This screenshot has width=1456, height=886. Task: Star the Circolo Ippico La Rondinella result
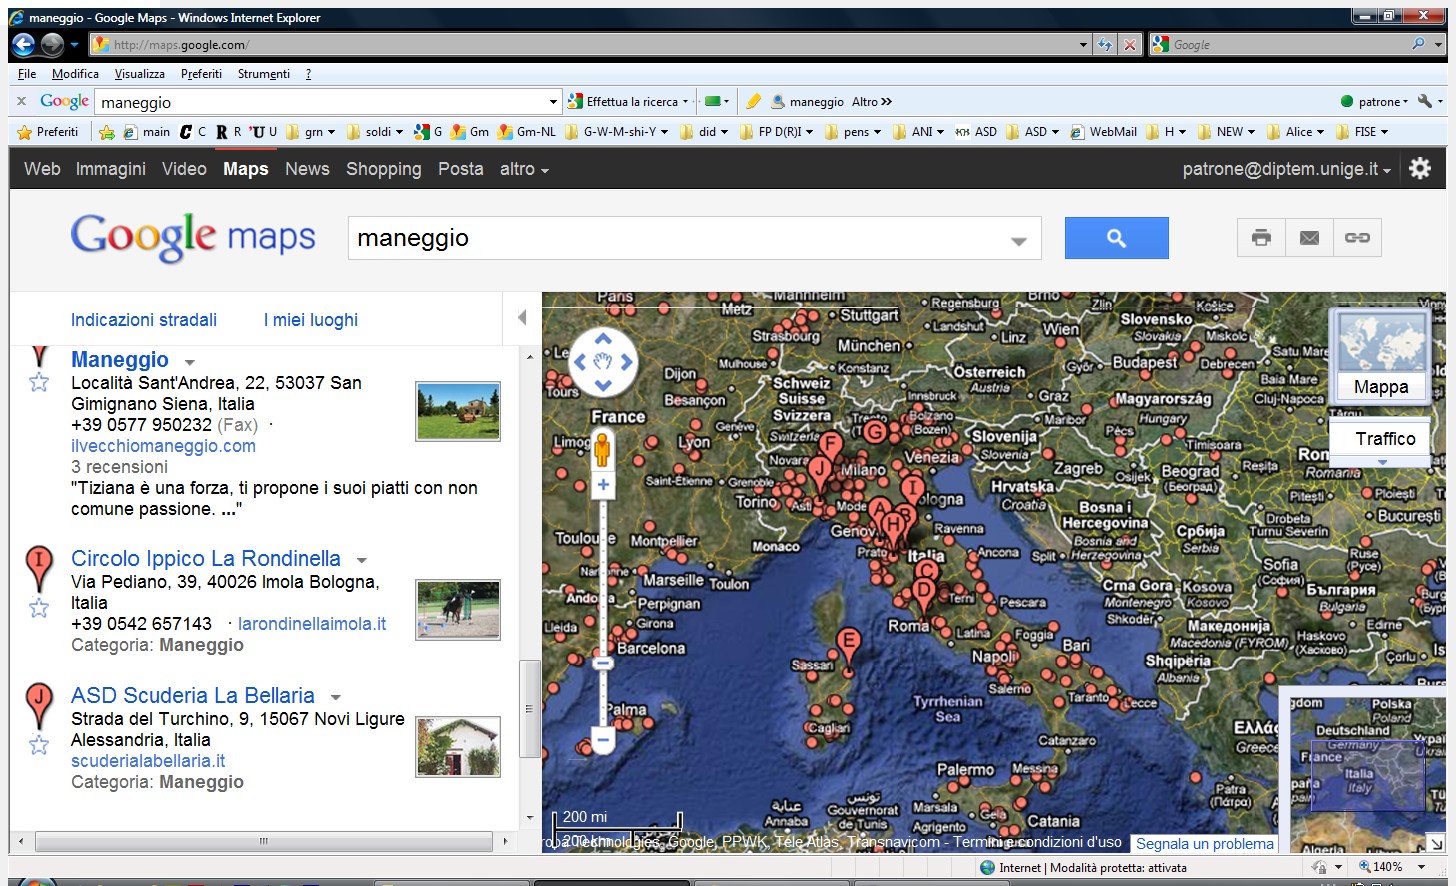tap(39, 608)
